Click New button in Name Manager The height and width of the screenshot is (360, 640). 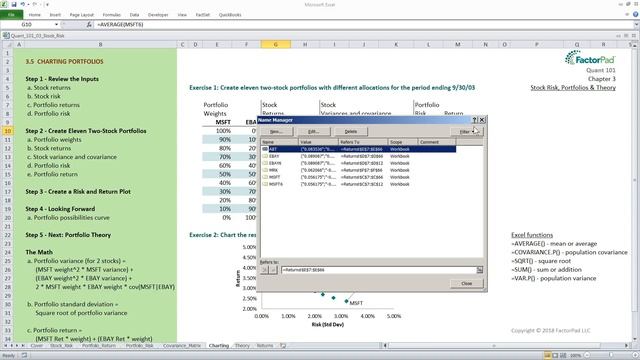tap(276, 131)
